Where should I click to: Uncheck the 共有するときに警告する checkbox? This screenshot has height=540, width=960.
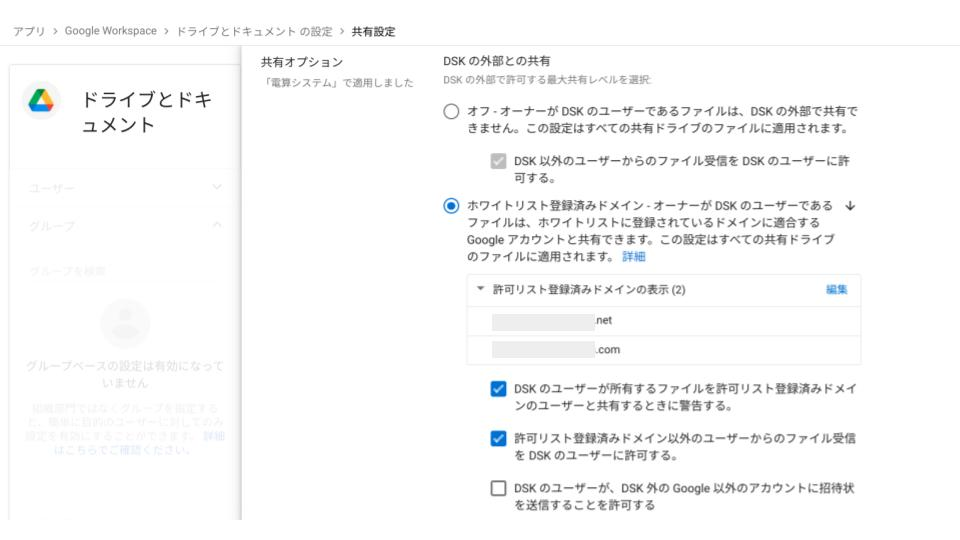(498, 389)
